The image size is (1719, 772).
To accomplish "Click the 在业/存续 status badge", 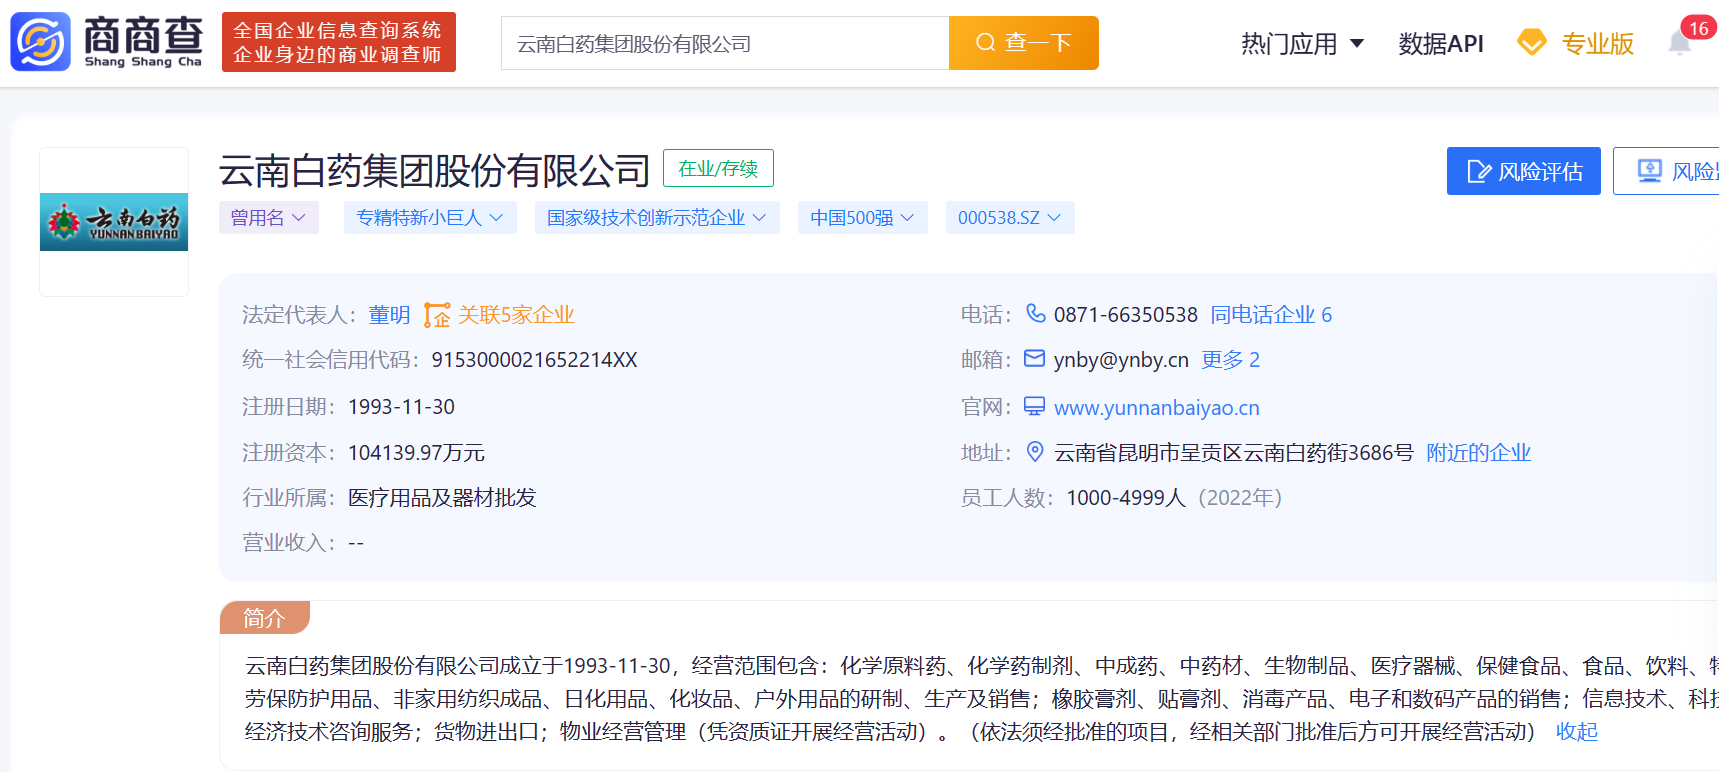I will (718, 168).
